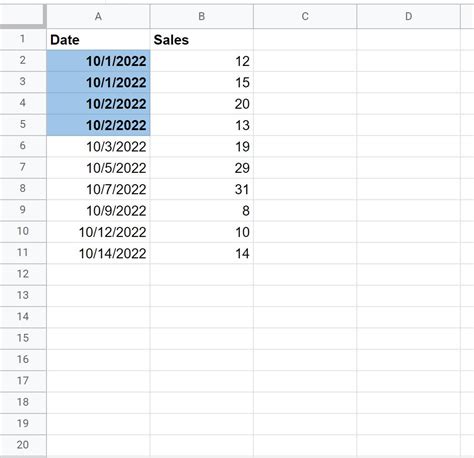
Task: Click the Date header cell
Action: tap(98, 40)
